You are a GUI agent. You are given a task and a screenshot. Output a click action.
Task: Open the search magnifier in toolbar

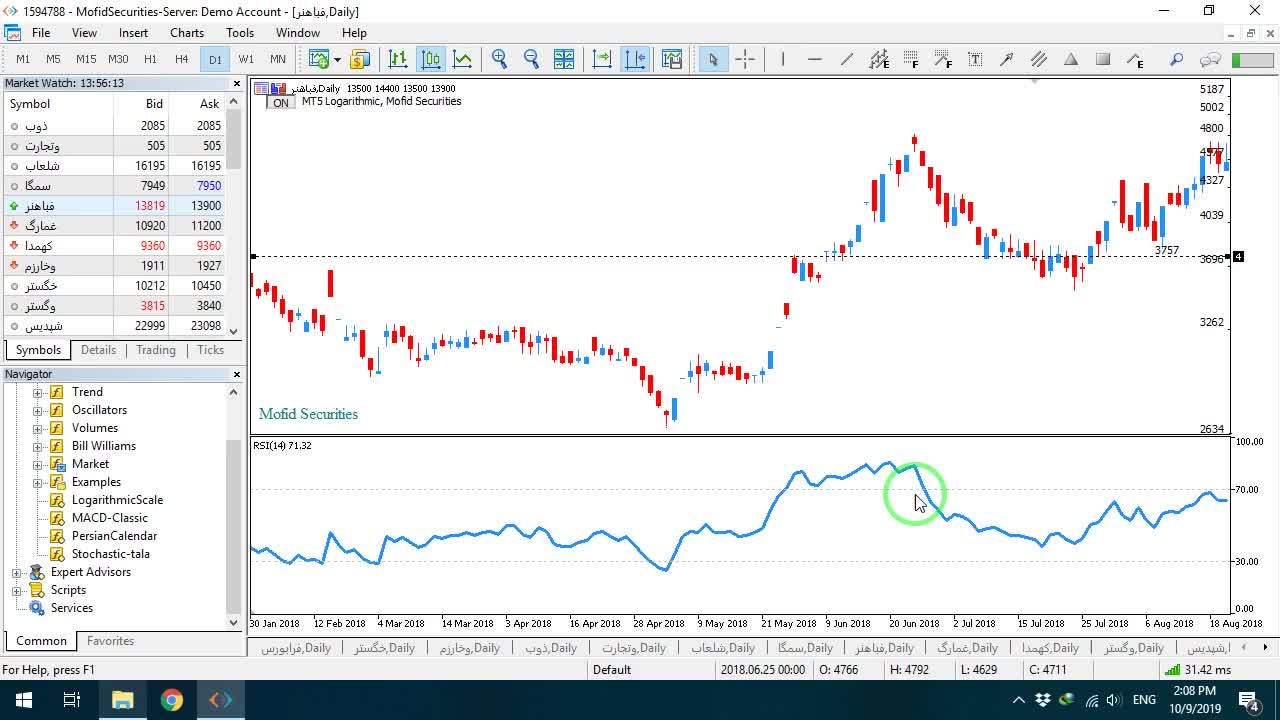1177,60
